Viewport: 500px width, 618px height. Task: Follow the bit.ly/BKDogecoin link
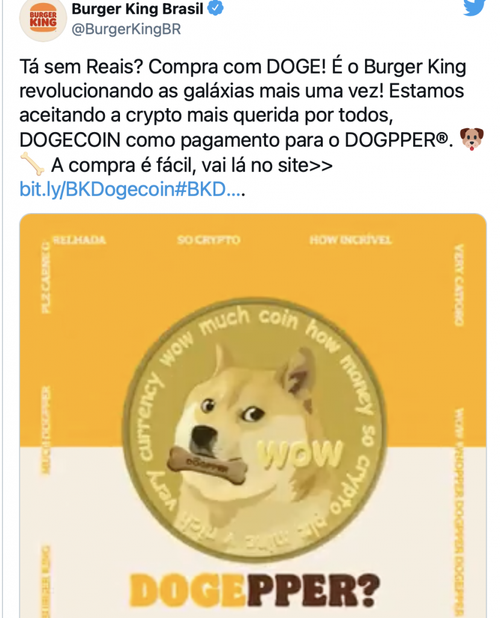(x=130, y=190)
